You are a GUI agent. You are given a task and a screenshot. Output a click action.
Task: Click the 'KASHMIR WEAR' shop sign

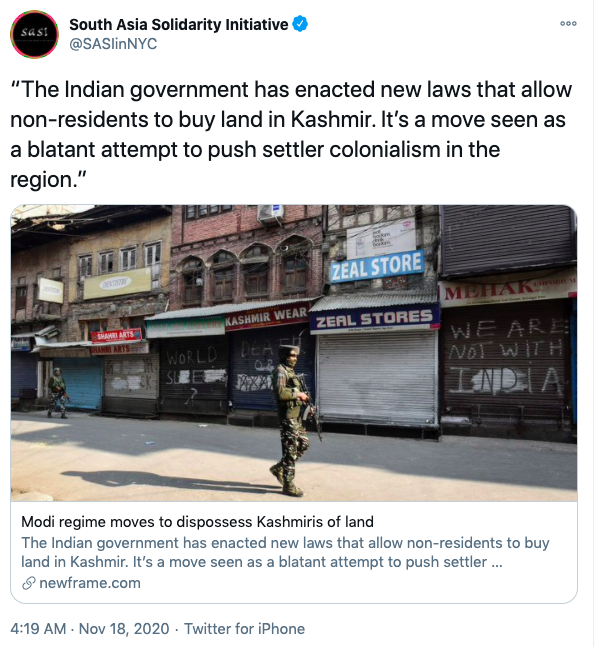pos(268,317)
